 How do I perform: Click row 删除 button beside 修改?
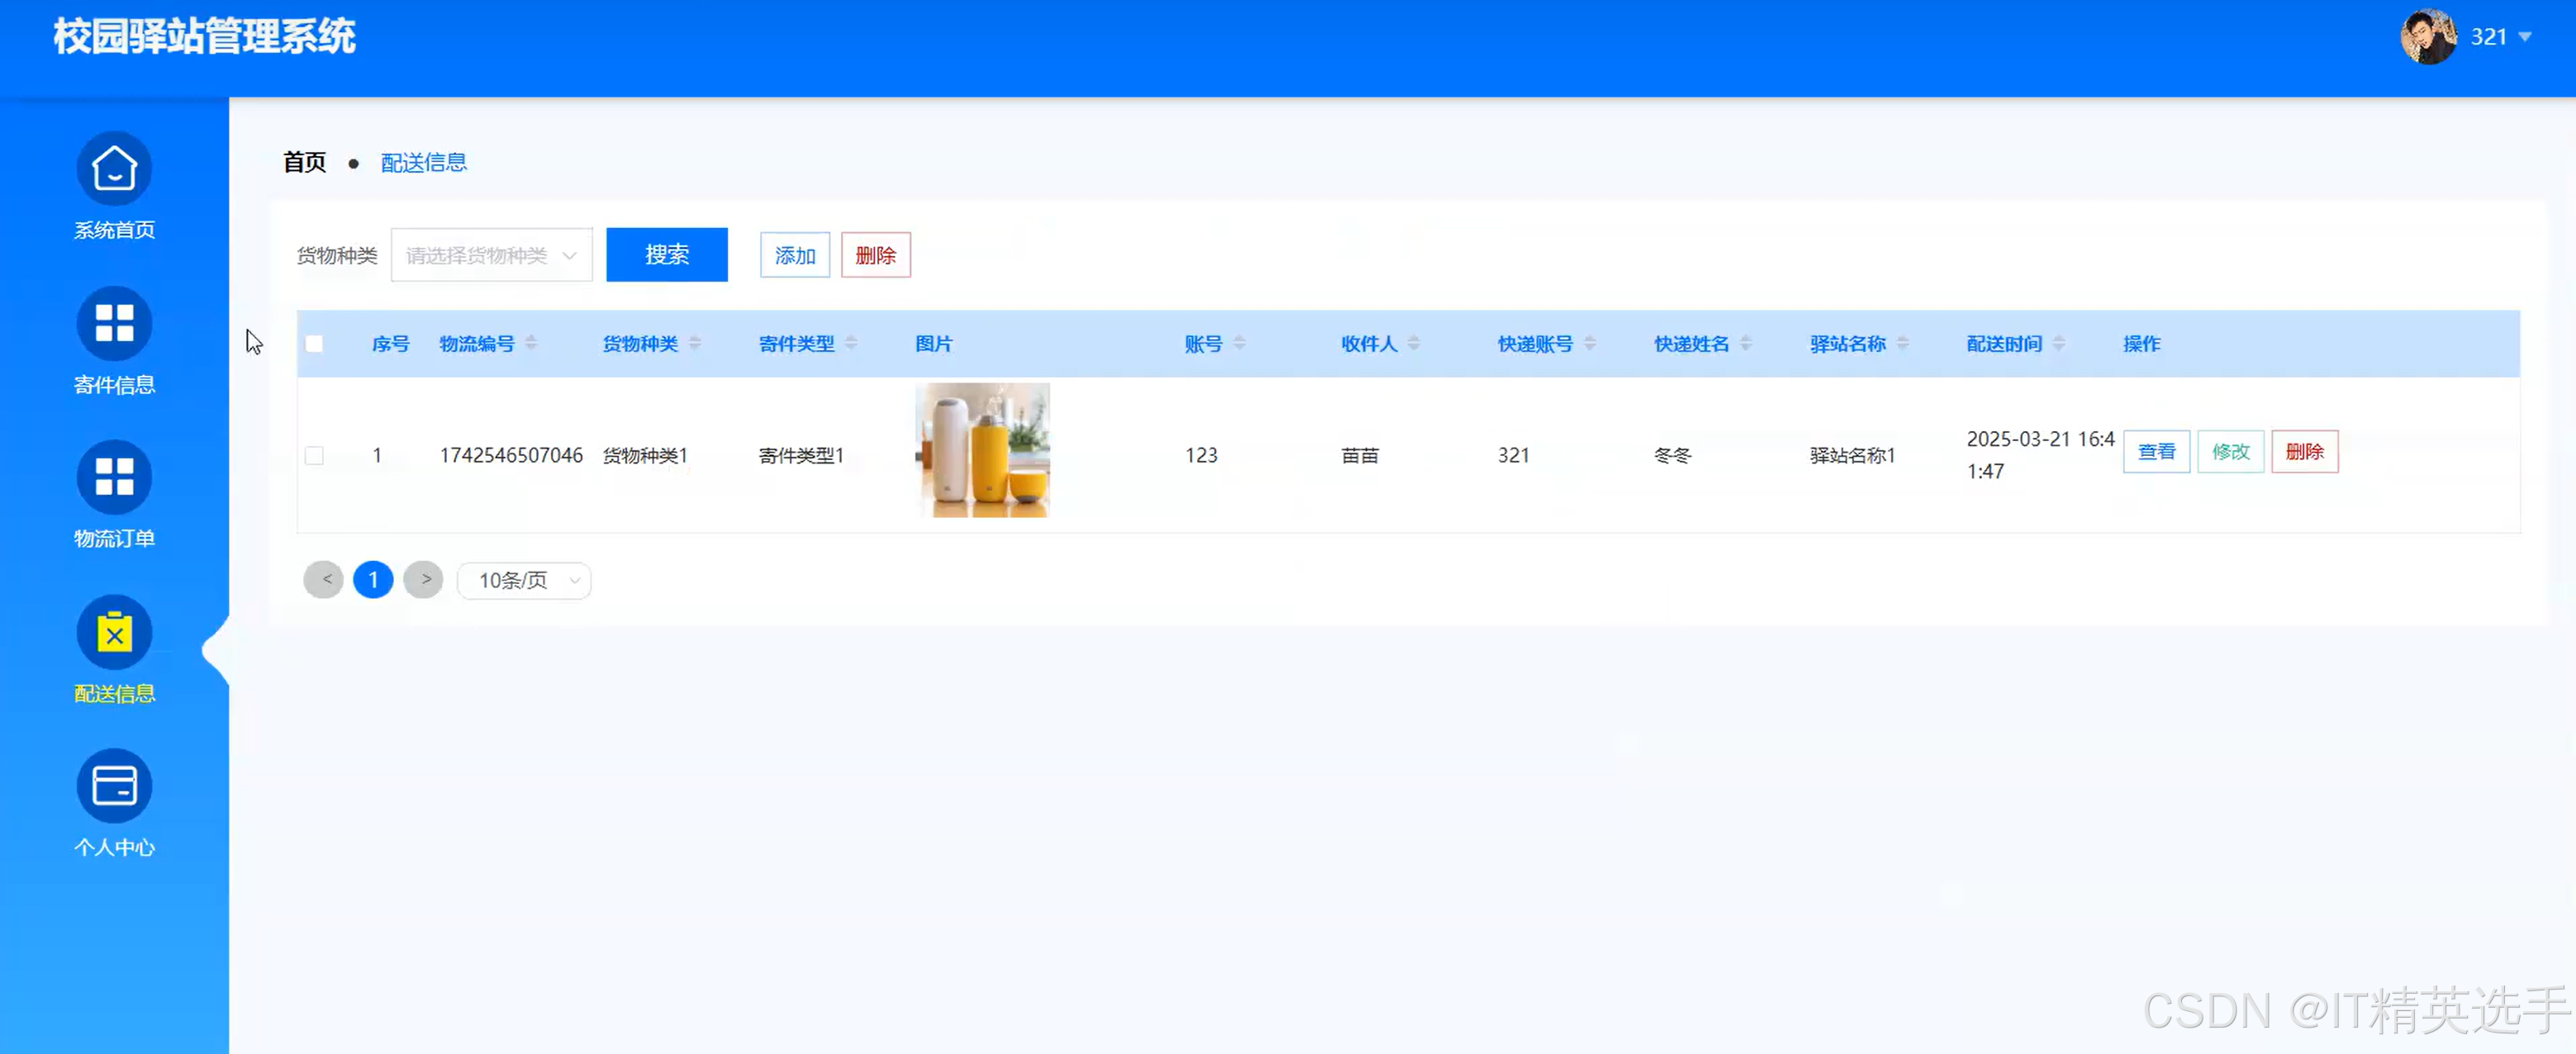(2305, 452)
